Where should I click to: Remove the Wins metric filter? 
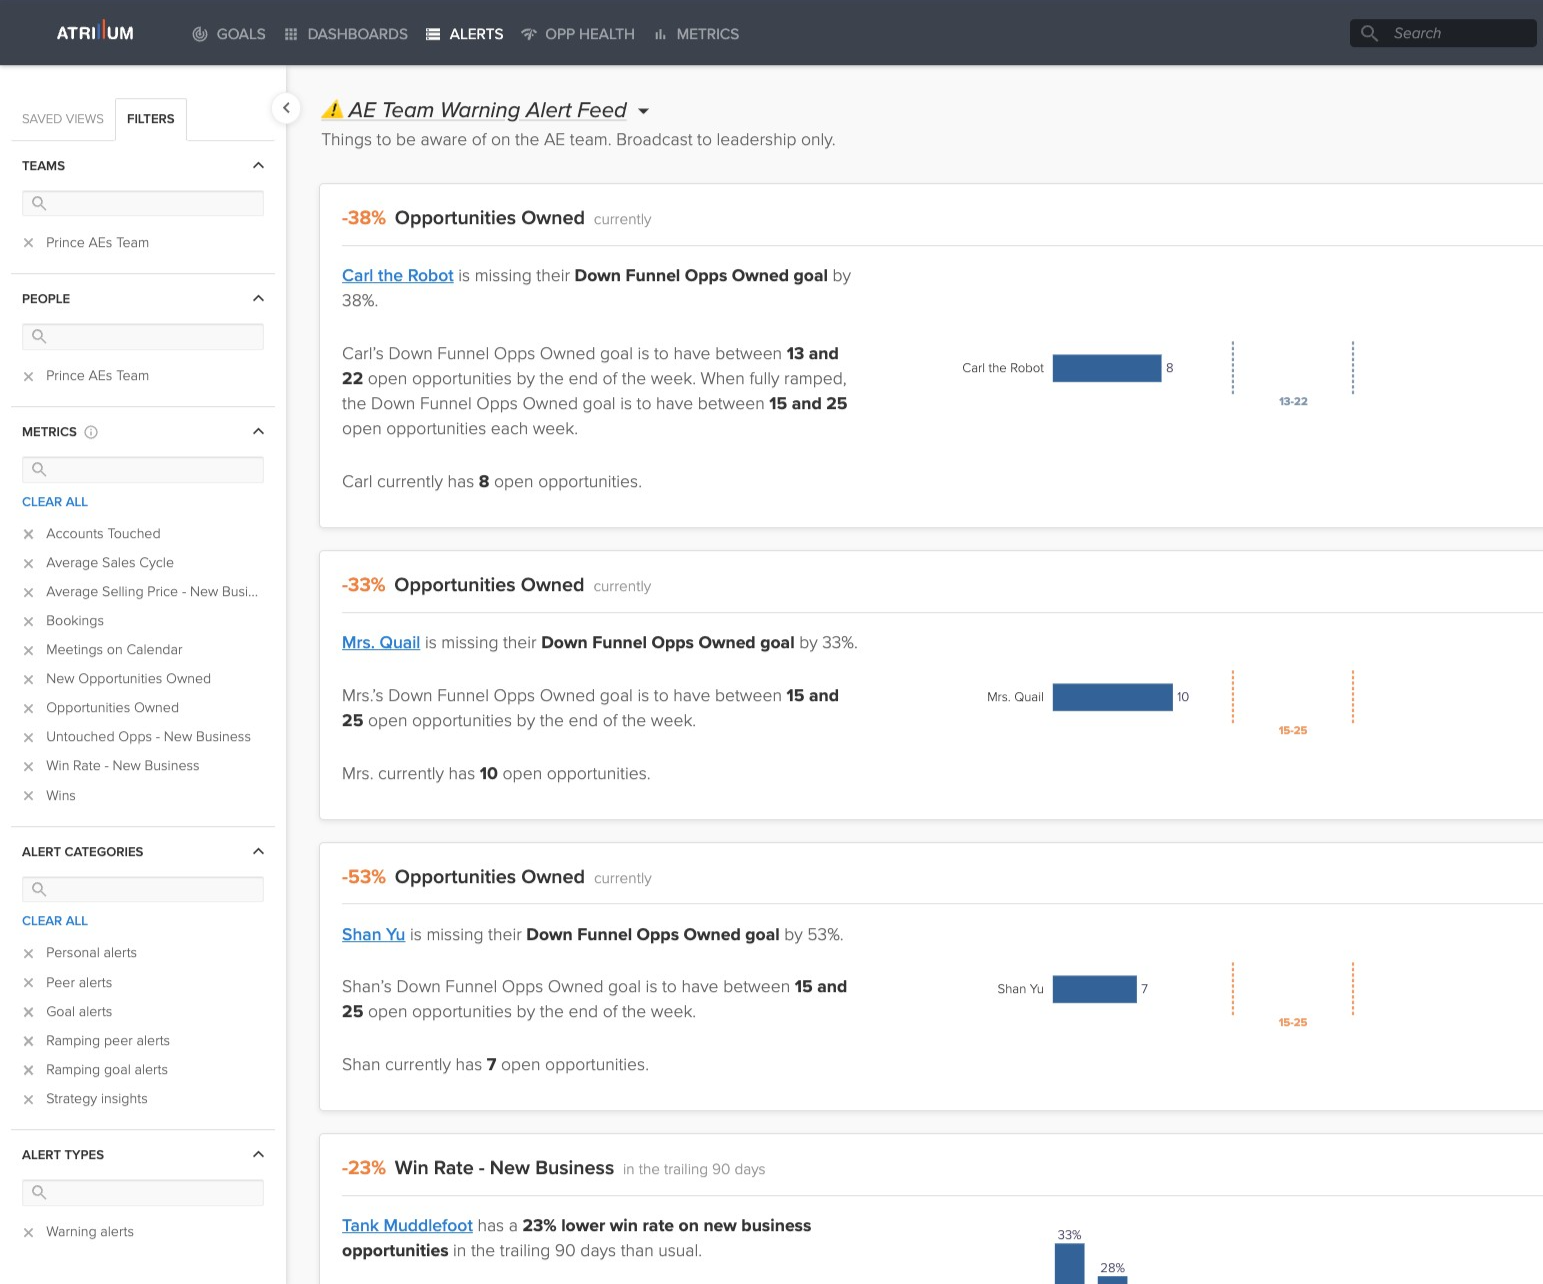[28, 796]
